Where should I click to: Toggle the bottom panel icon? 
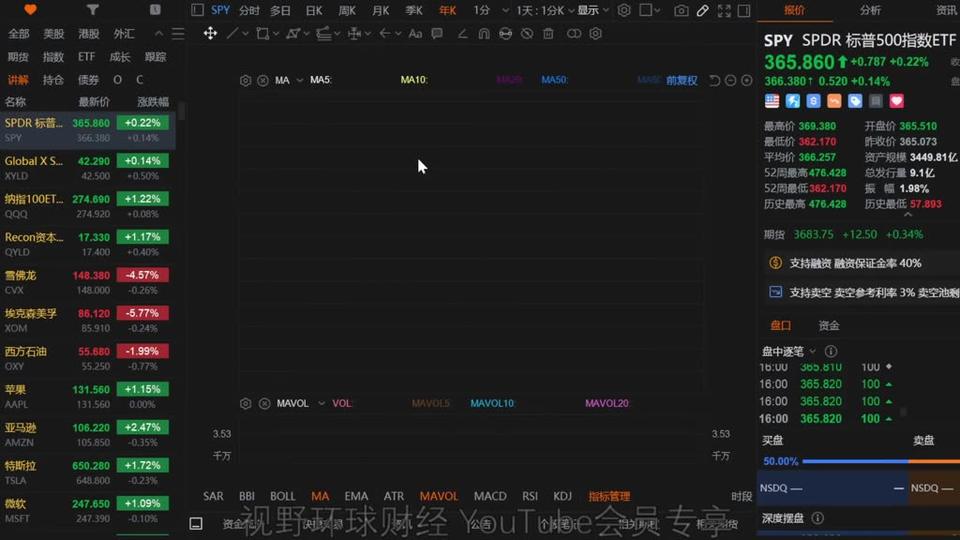[x=196, y=523]
